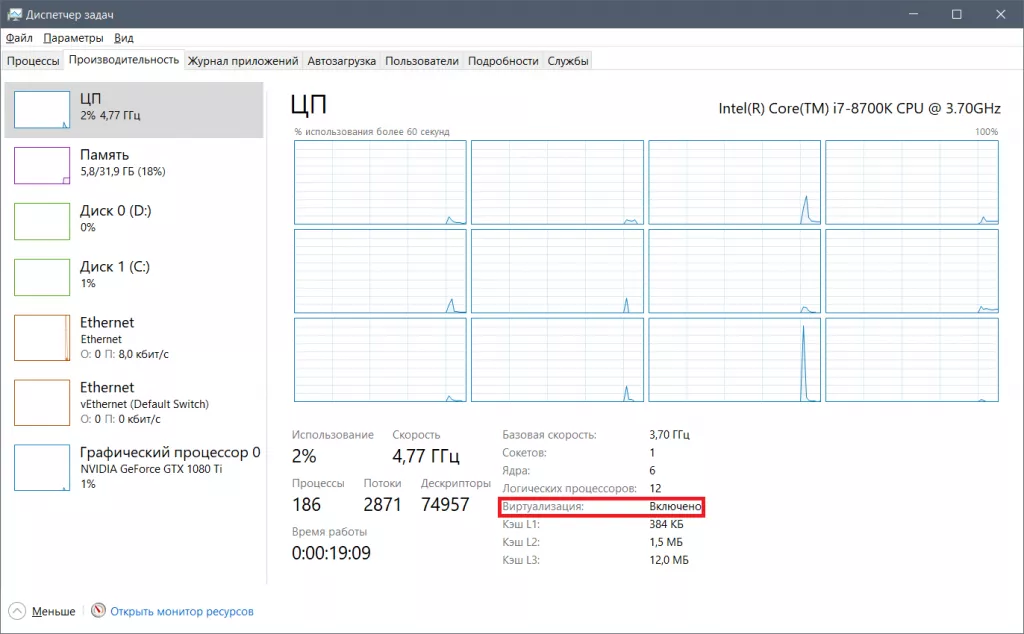Switch to the Процессы tab
Image resolution: width=1024 pixels, height=634 pixels.
pyautogui.click(x=33, y=61)
